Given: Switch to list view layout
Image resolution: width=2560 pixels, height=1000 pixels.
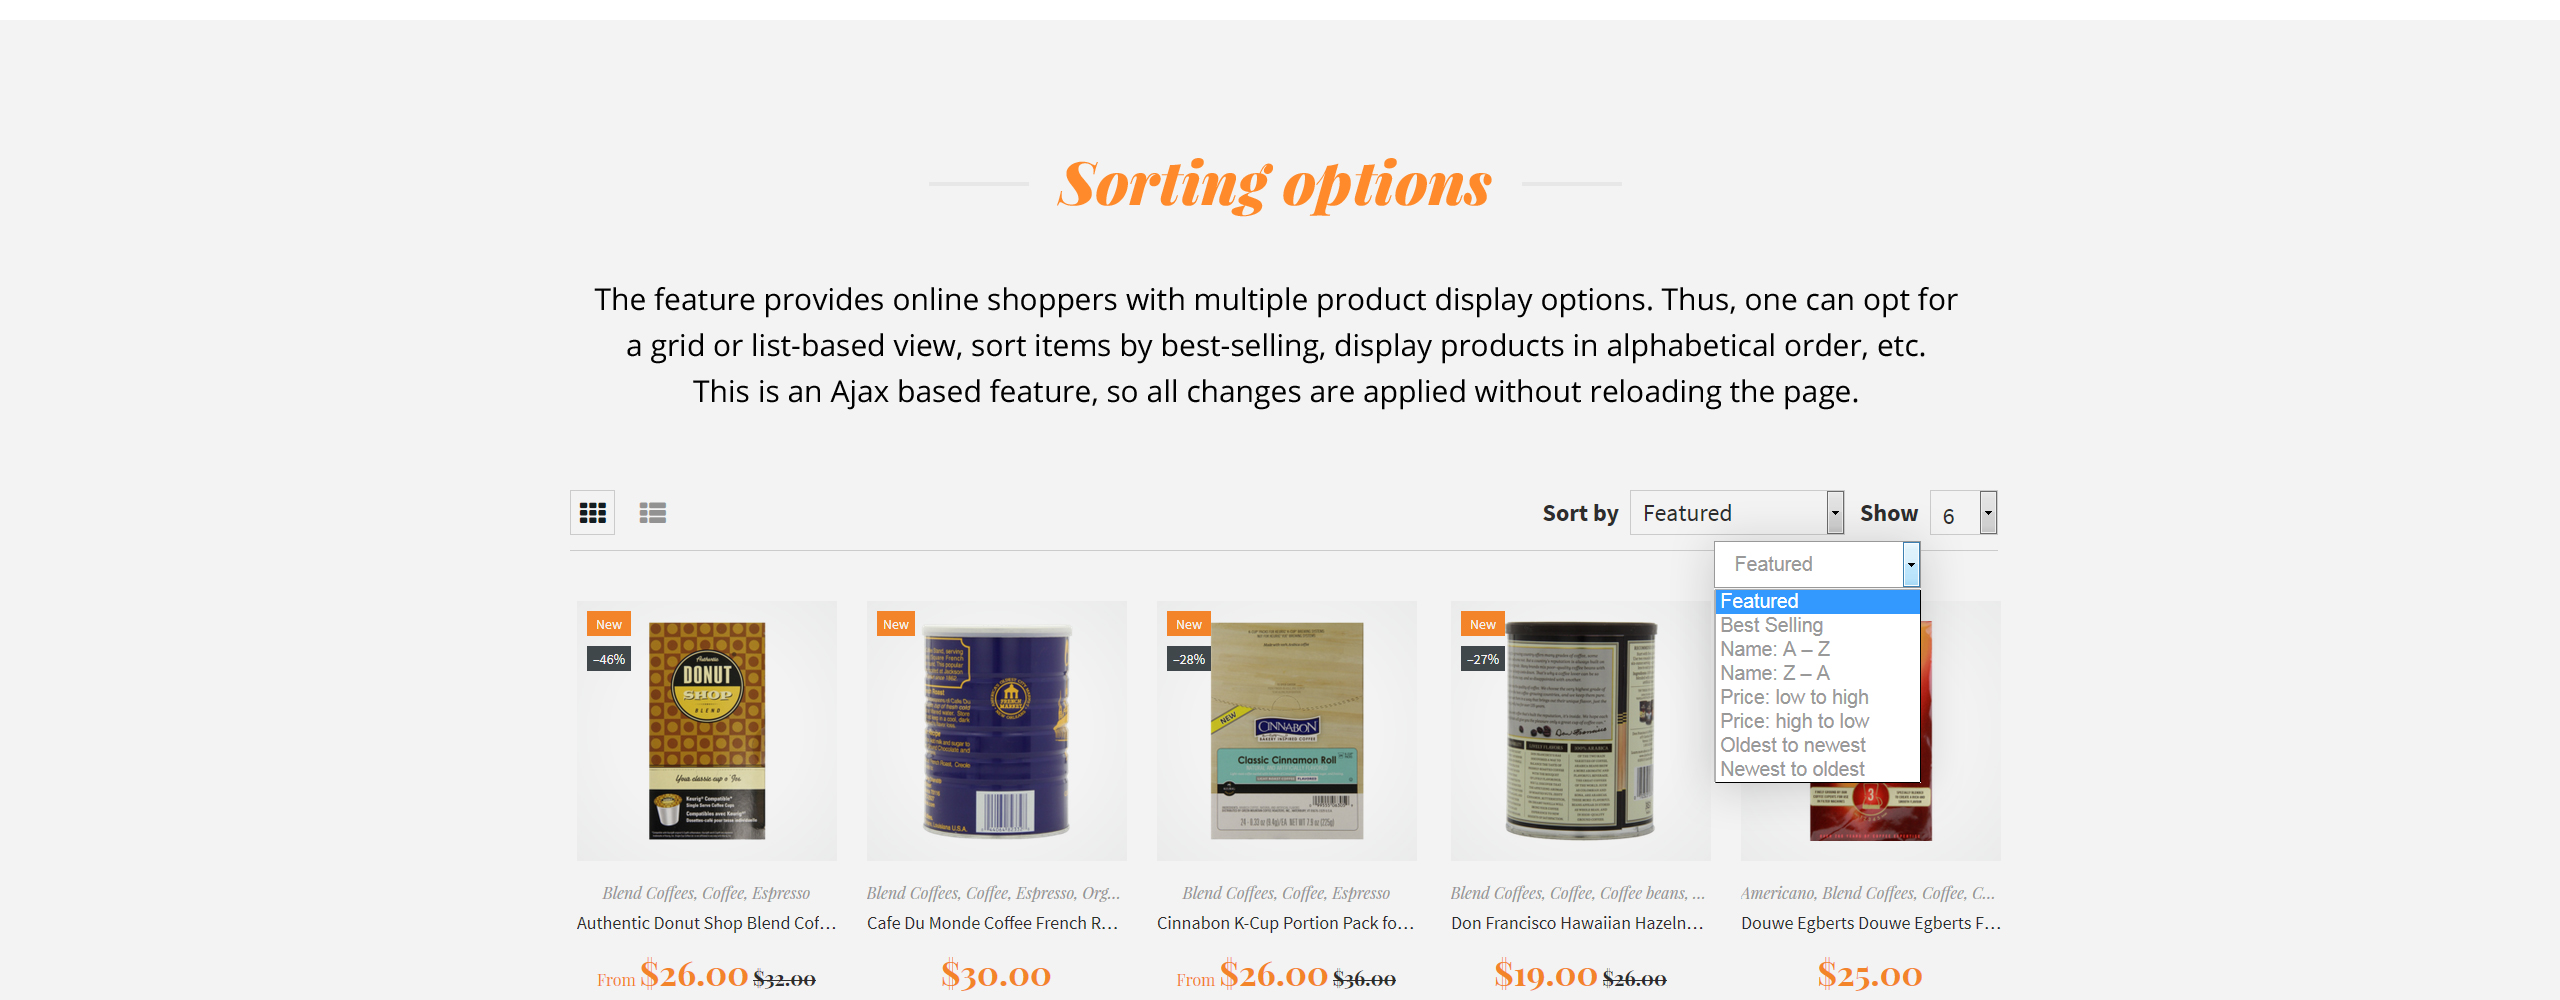Looking at the screenshot, I should [x=653, y=513].
